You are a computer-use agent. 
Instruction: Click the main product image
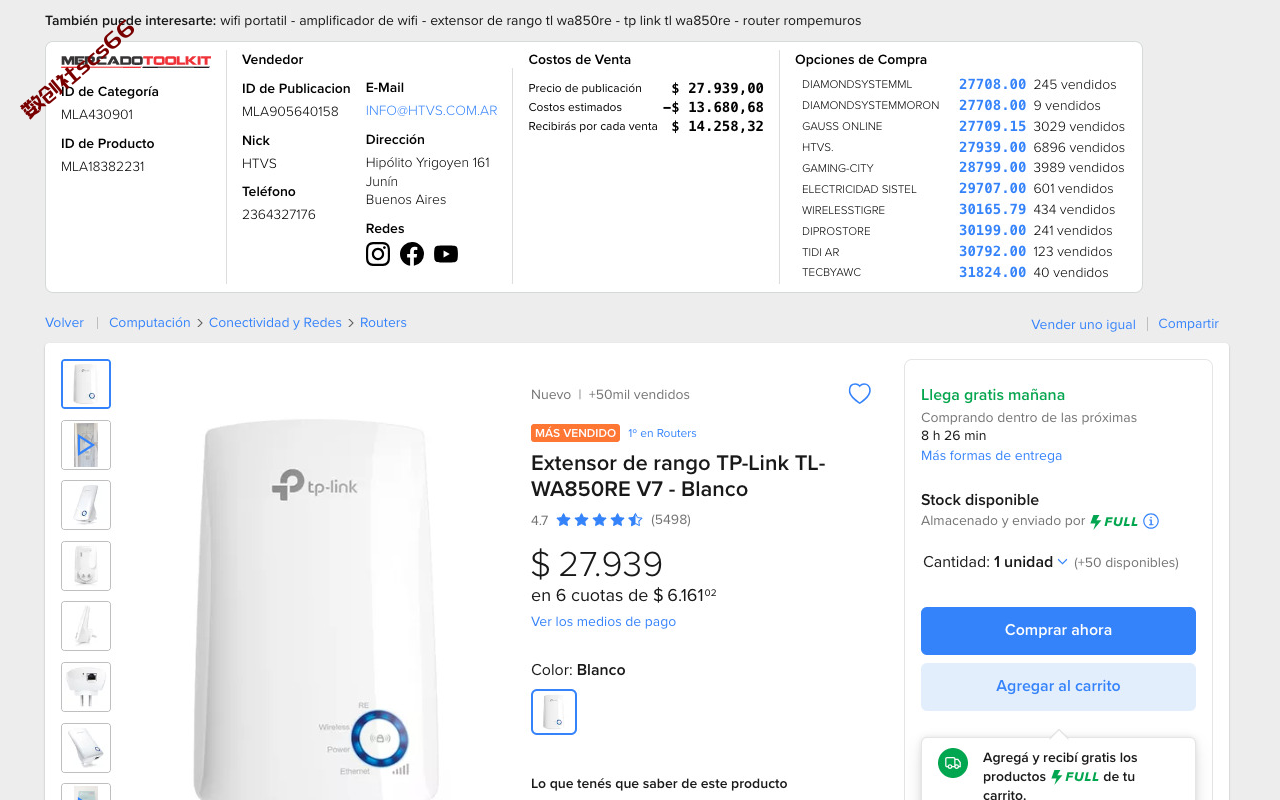pos(315,610)
